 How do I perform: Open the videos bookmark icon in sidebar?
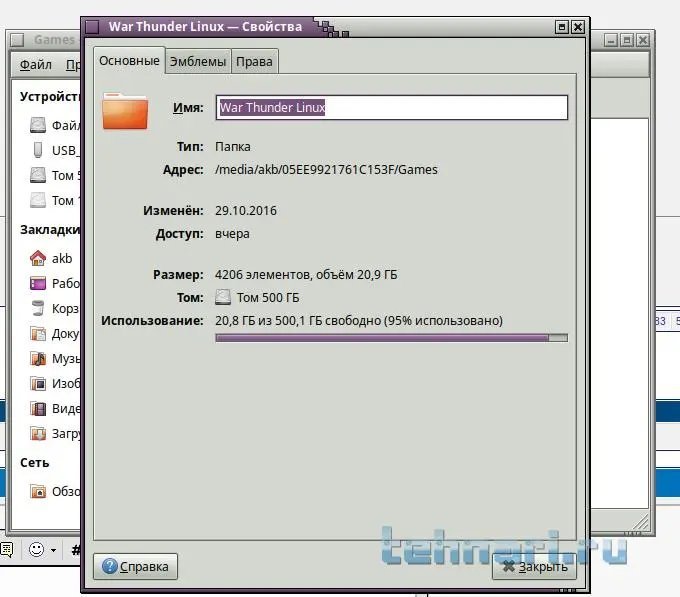click(38, 408)
